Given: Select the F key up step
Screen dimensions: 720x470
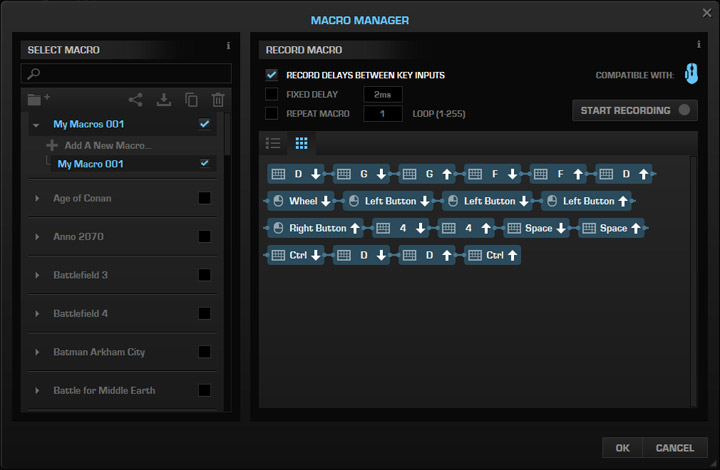Looking at the screenshot, I should coord(558,174).
